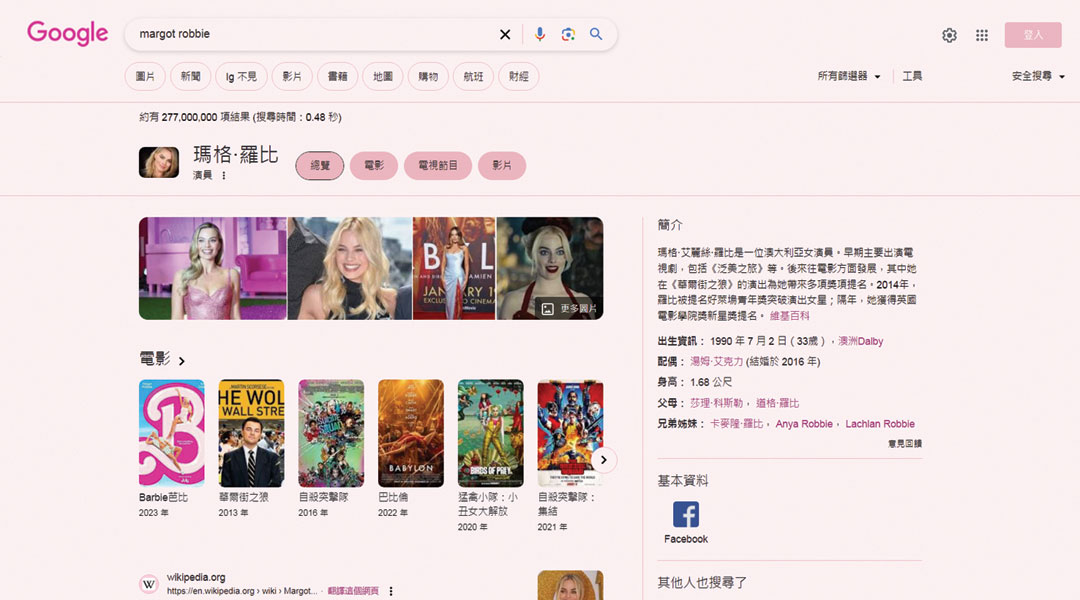This screenshot has width=1080, height=600.
Task: Expand the 所有篩選器 dropdown
Action: click(849, 76)
